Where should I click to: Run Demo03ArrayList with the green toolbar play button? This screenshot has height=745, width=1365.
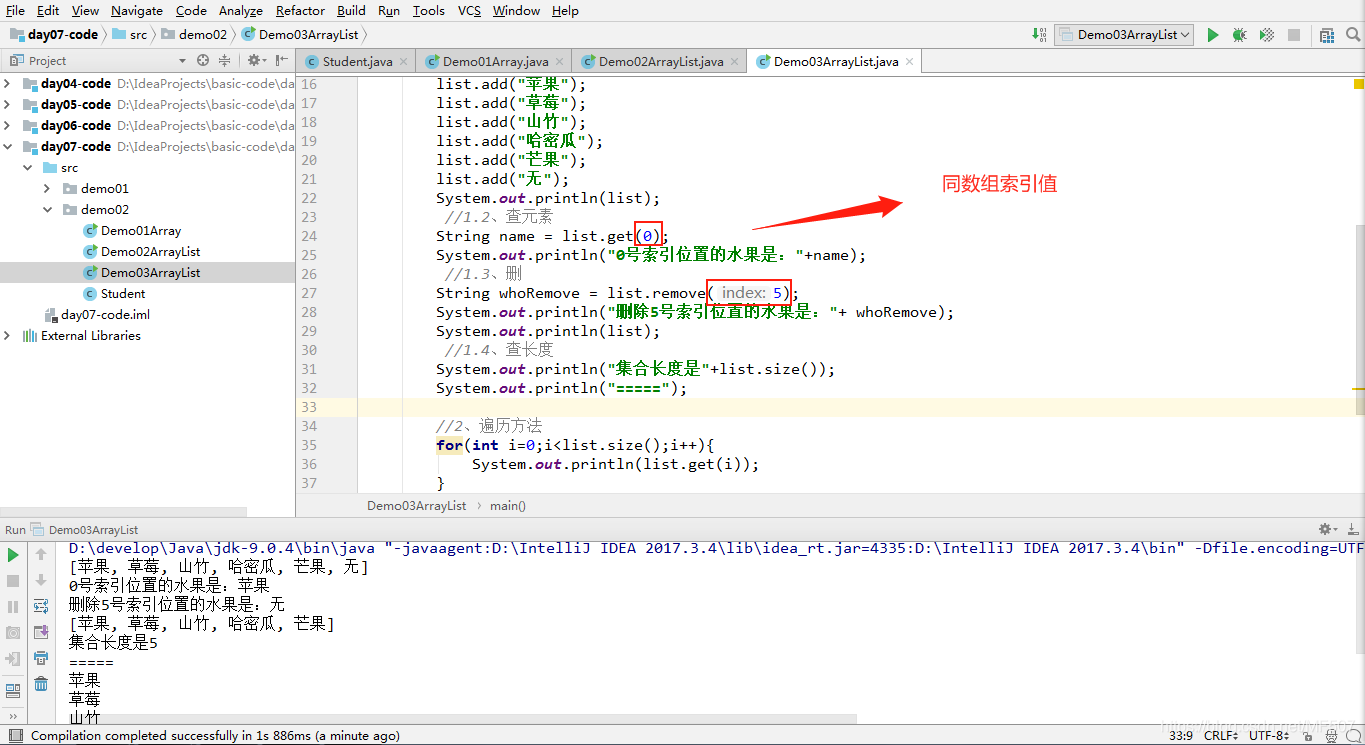pyautogui.click(x=1213, y=35)
